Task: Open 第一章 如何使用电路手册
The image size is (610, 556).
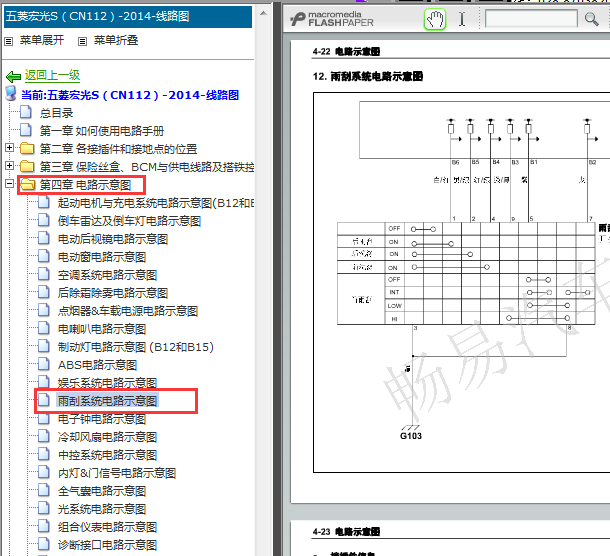Action: [x=102, y=131]
